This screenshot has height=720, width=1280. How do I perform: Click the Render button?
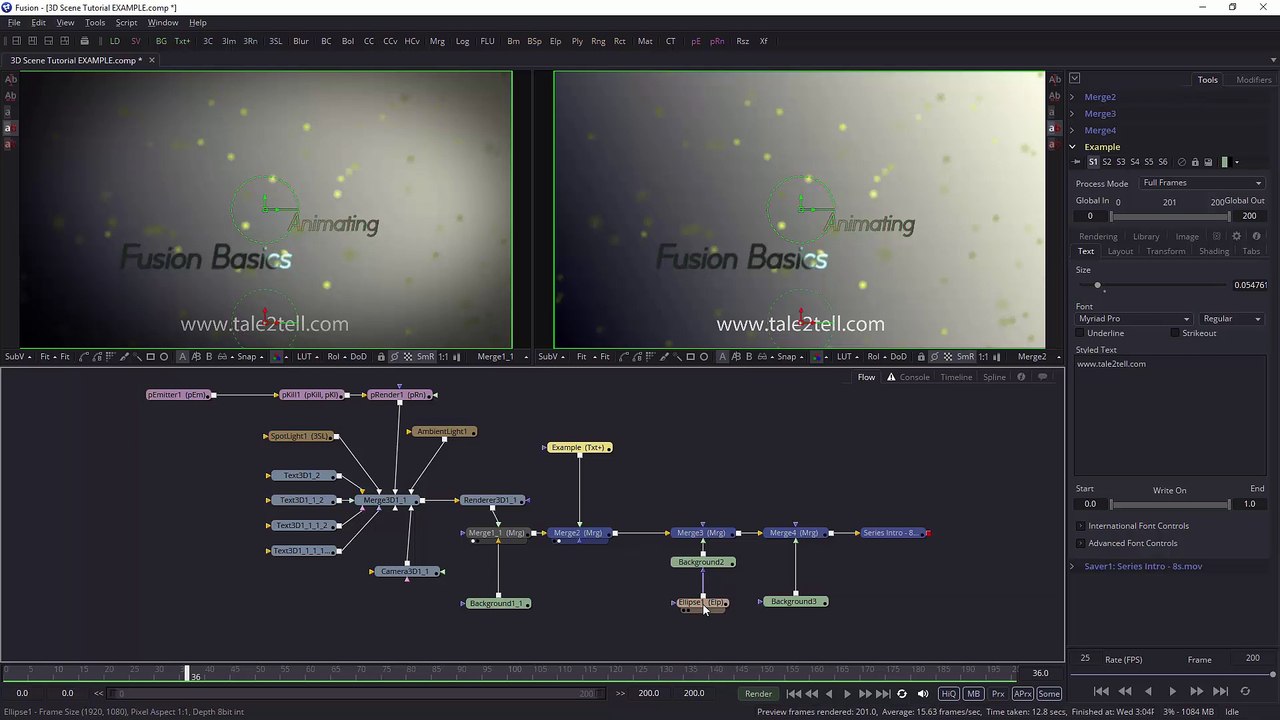(758, 693)
